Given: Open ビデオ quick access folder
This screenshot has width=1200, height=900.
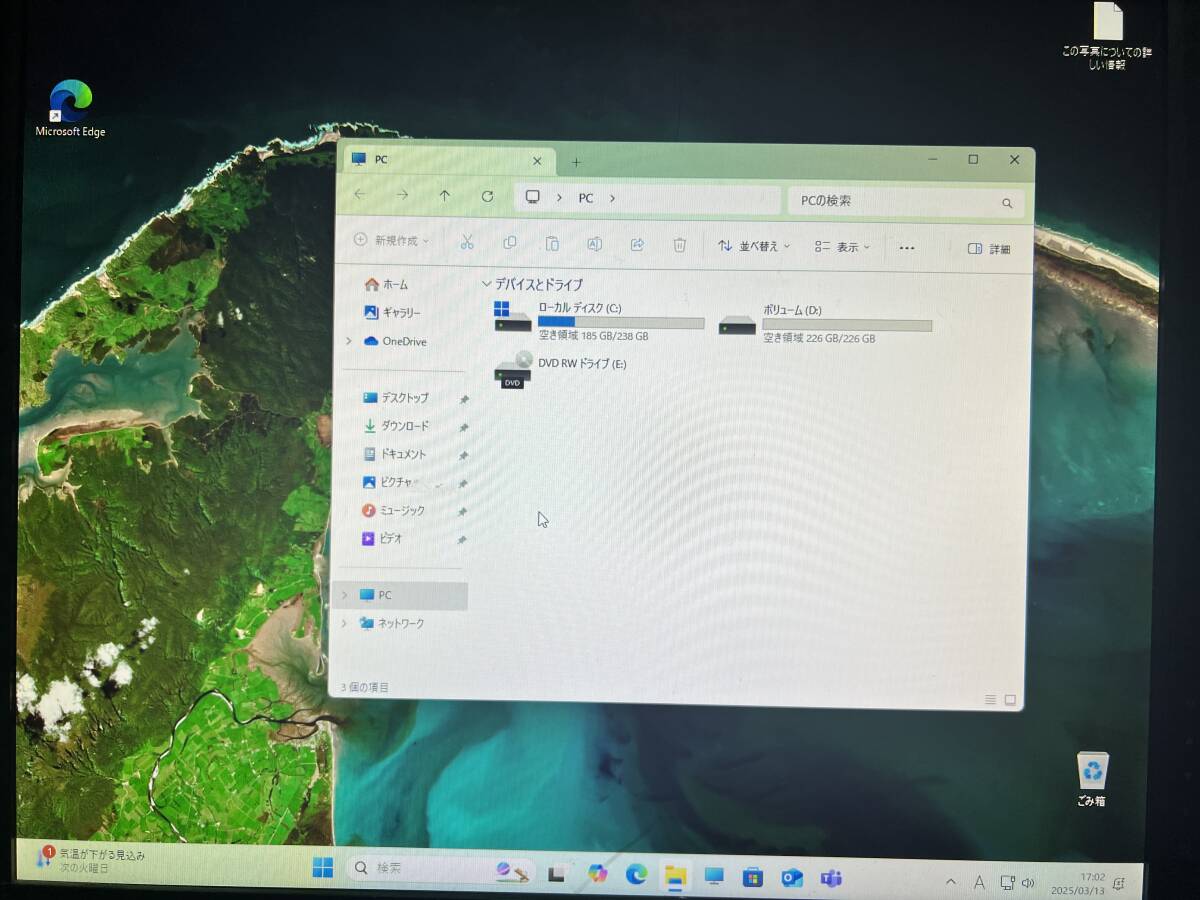Looking at the screenshot, I should click(x=383, y=538).
